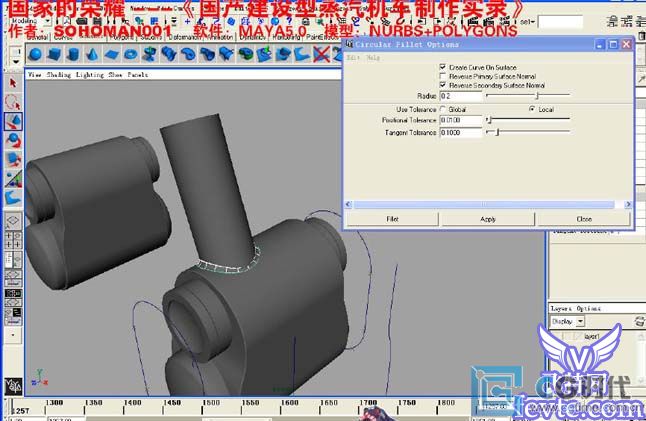Select the Local tolerance radio button
The image size is (646, 421).
(x=532, y=109)
